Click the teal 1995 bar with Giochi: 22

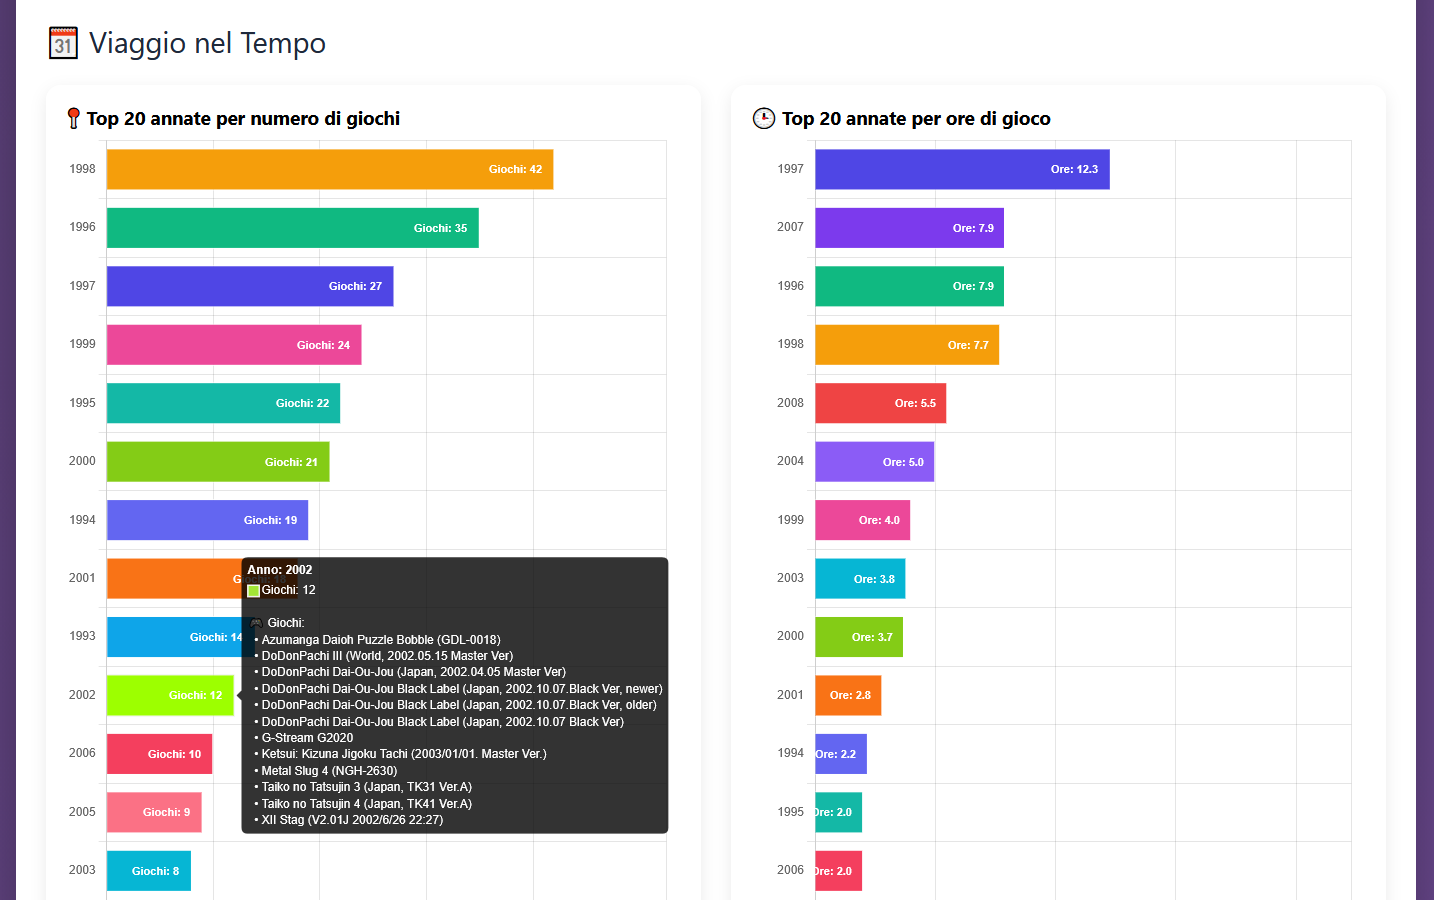coord(223,403)
